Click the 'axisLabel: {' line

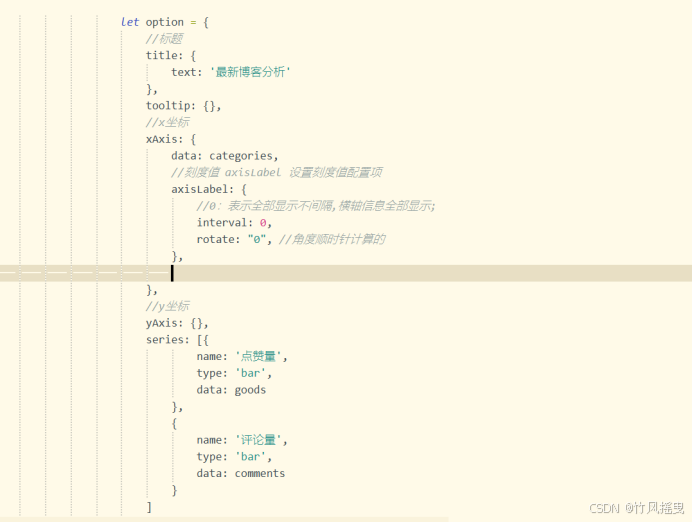(x=209, y=190)
